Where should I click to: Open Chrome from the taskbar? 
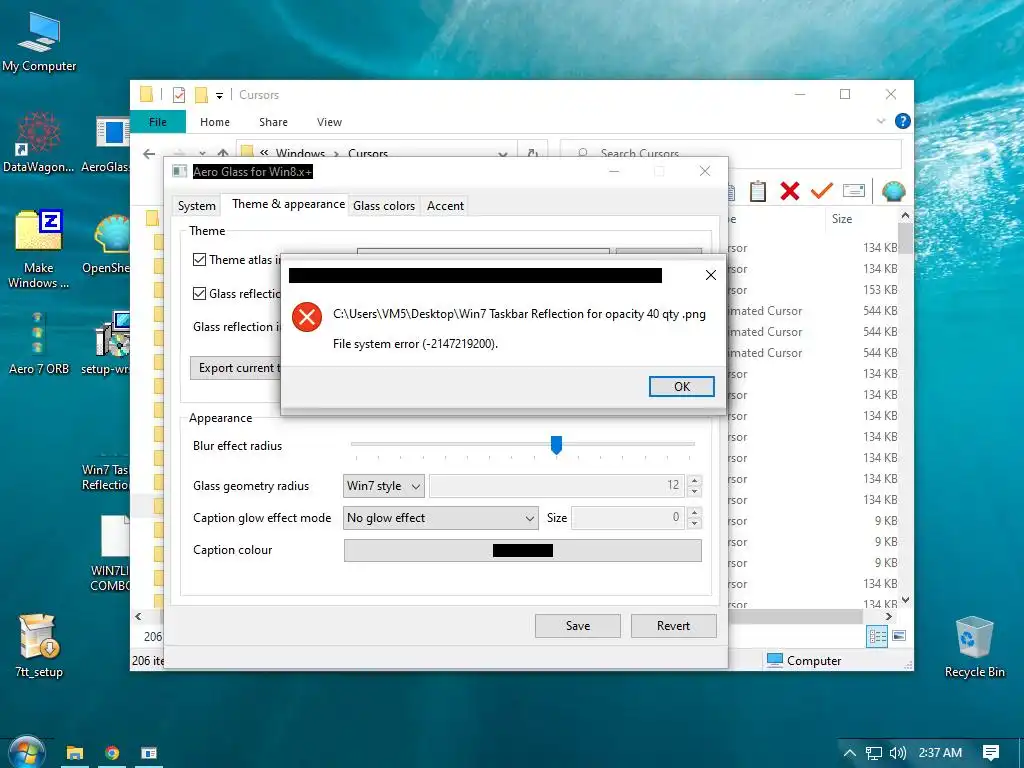pos(112,753)
